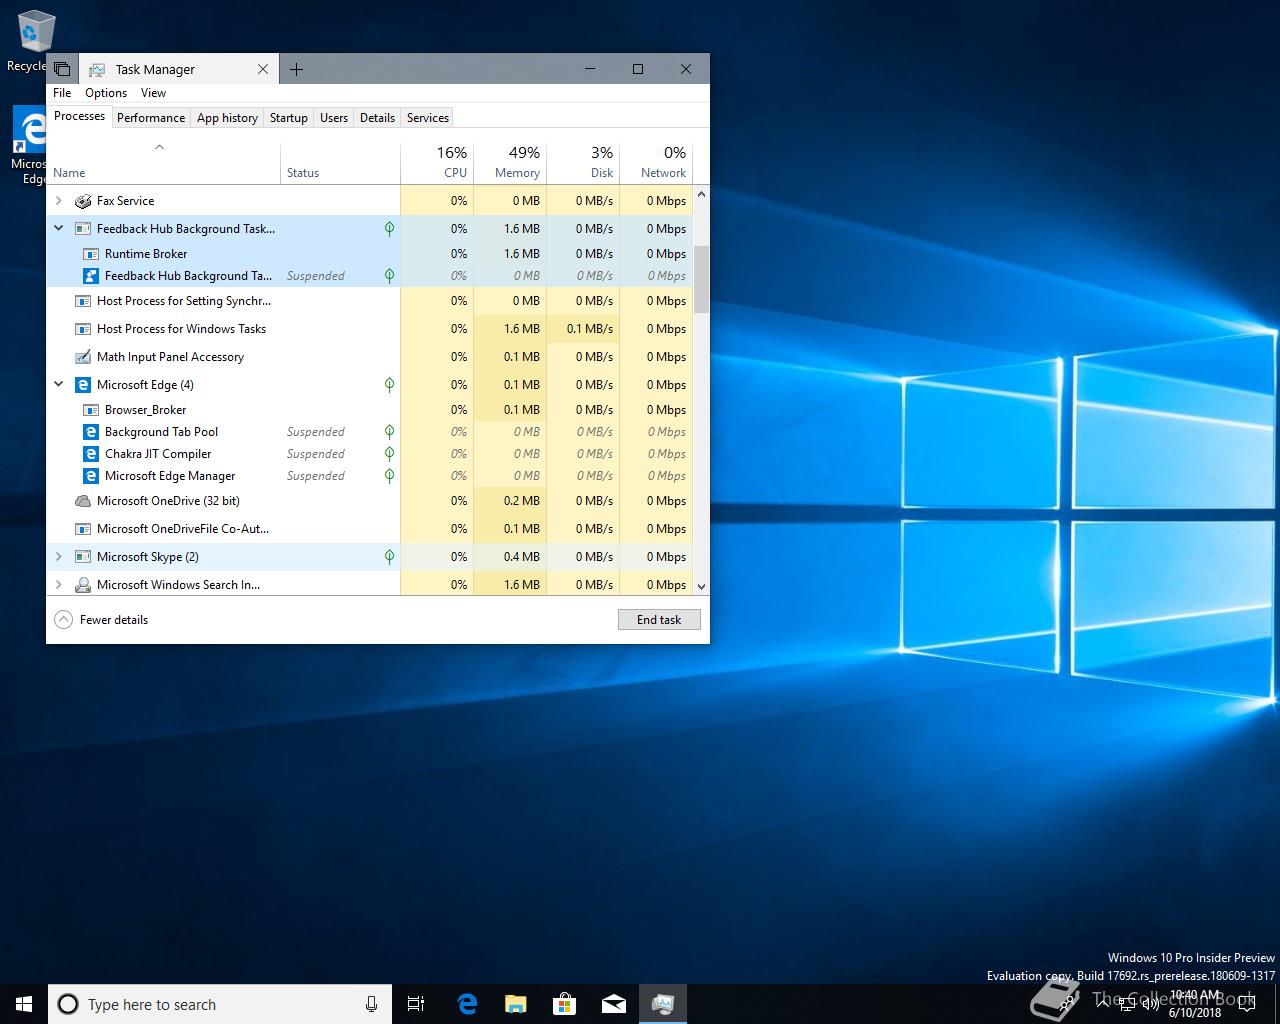
Task: Open Microsoft Store from the taskbar
Action: 565,1004
